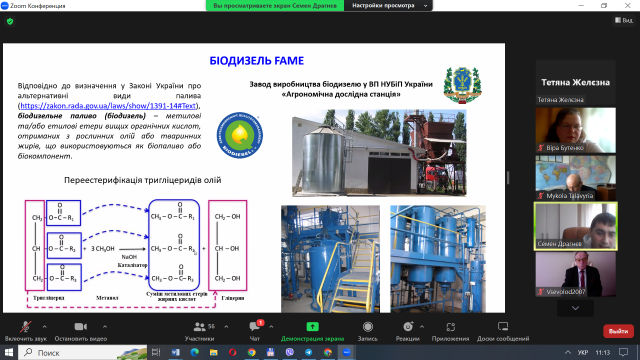Click the glycerin Гліцерин label
The width and height of the screenshot is (640, 360).
(x=233, y=298)
